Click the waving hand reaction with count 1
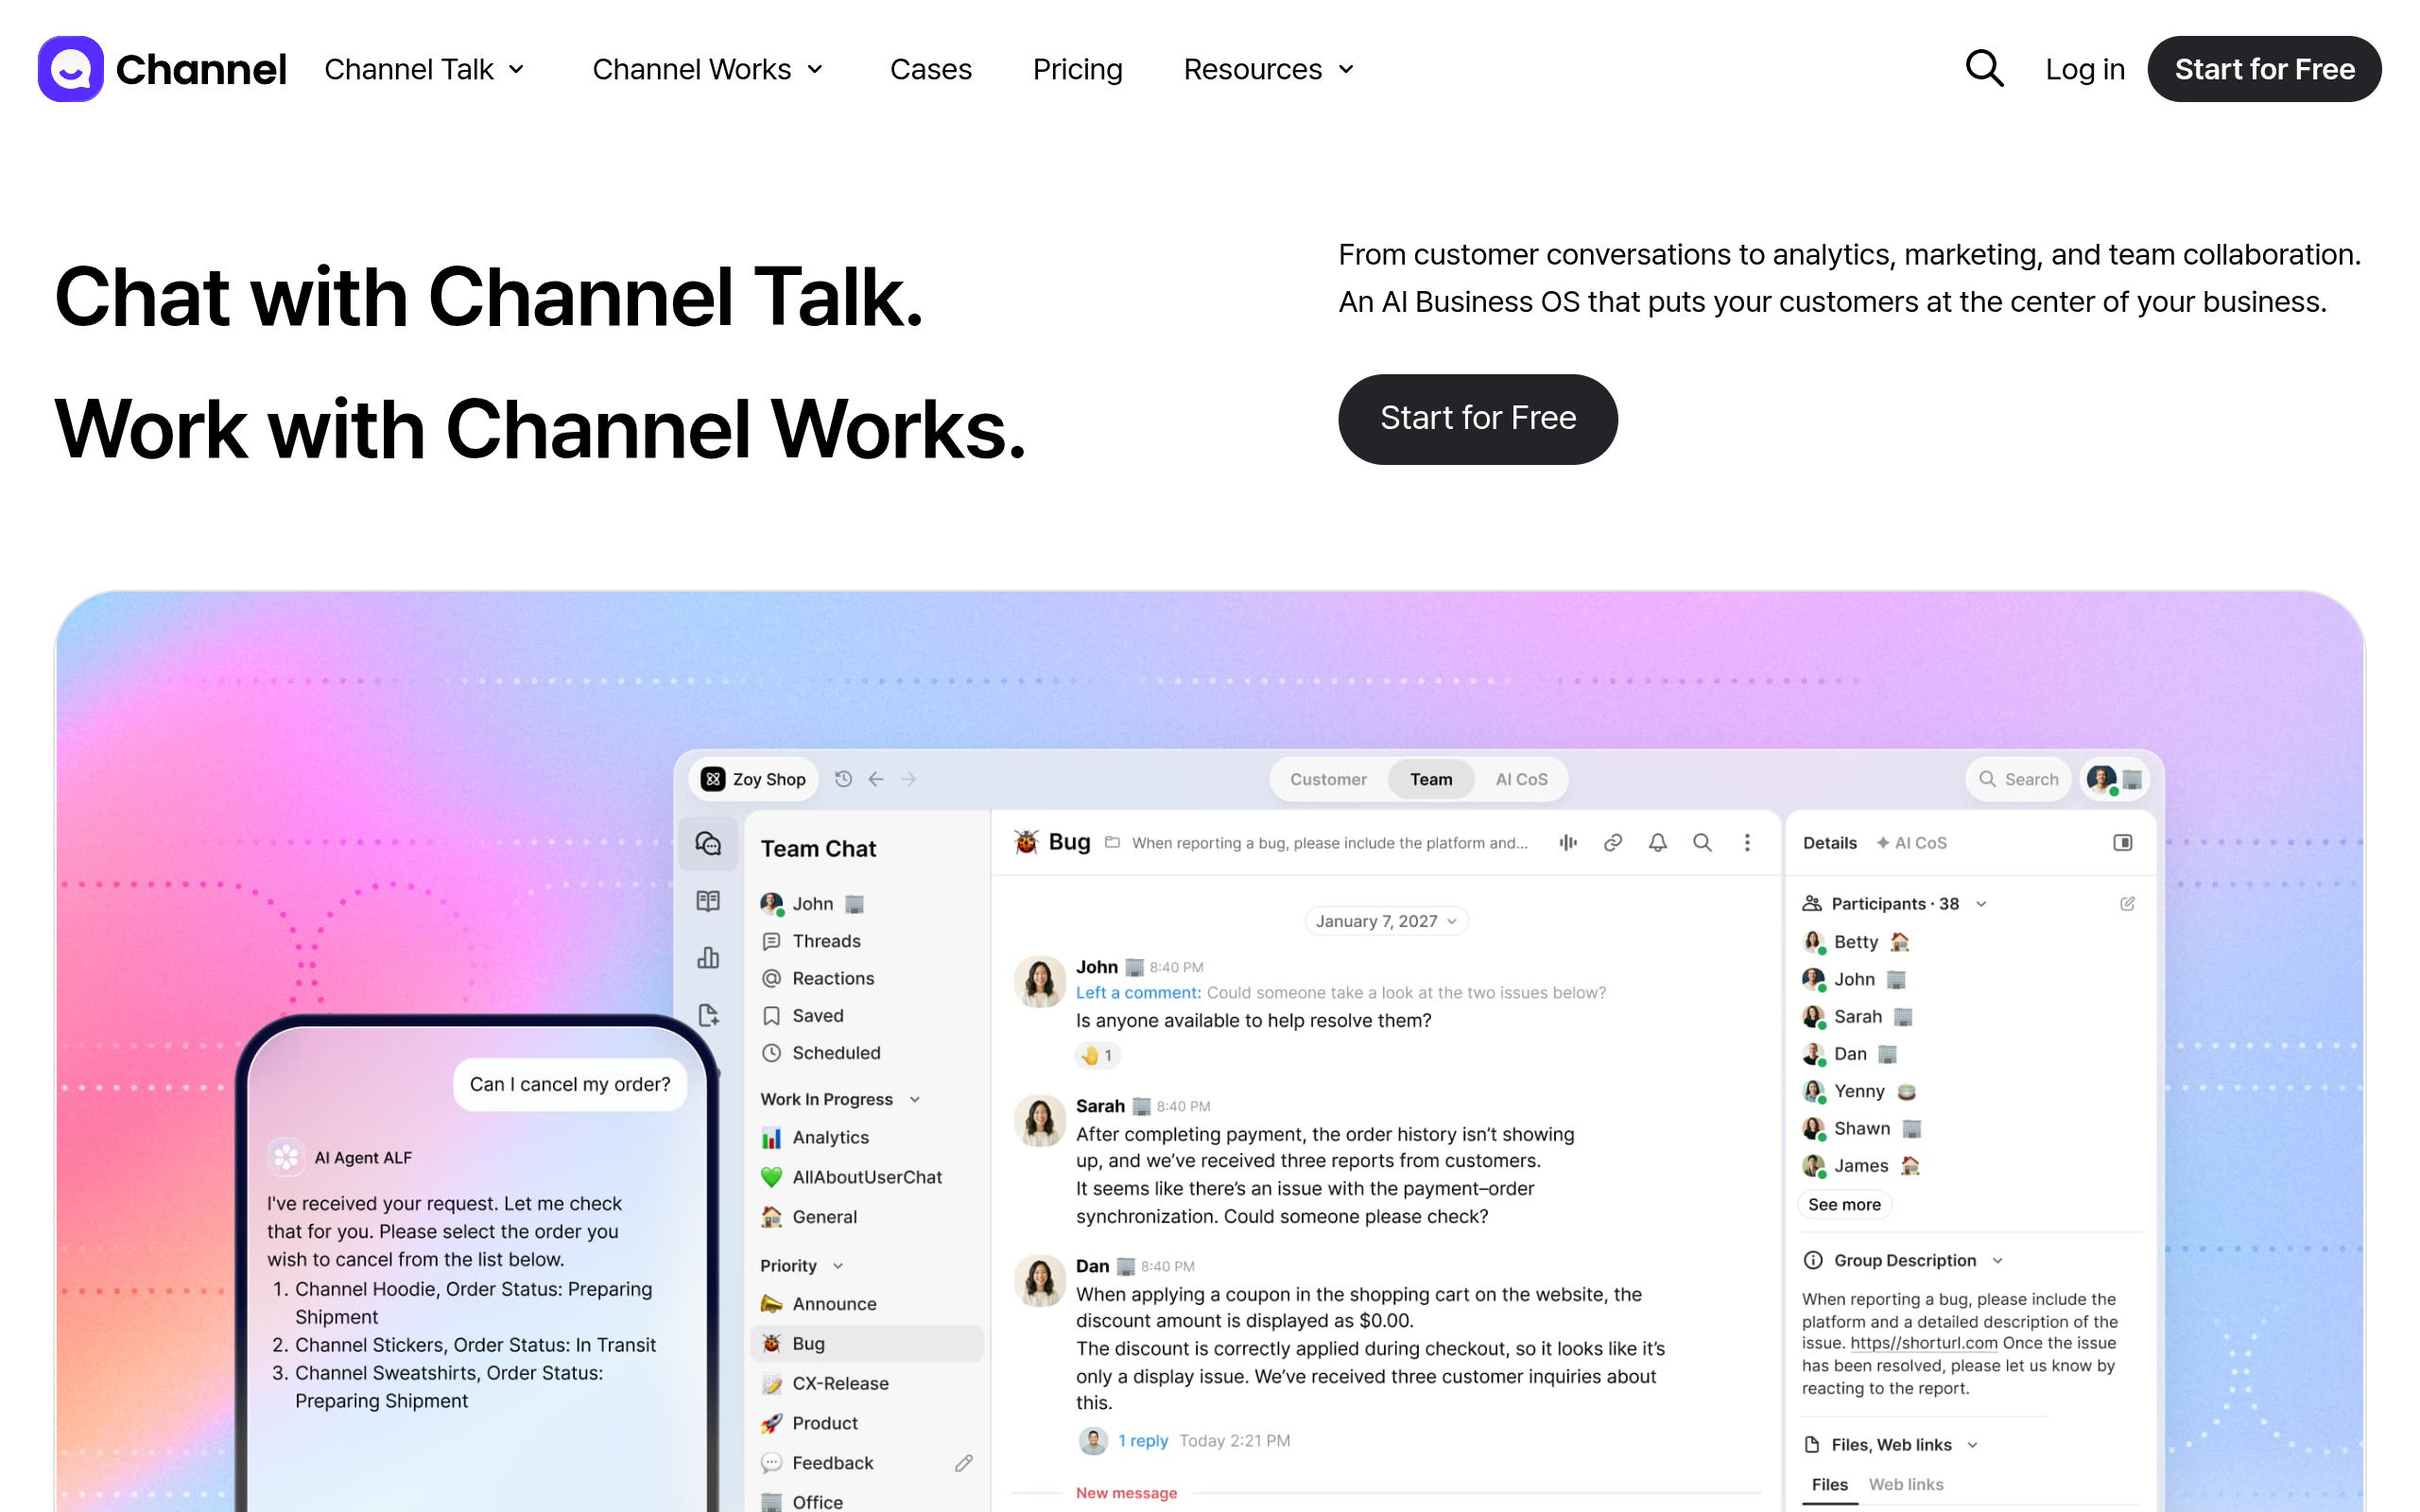 [1097, 1055]
